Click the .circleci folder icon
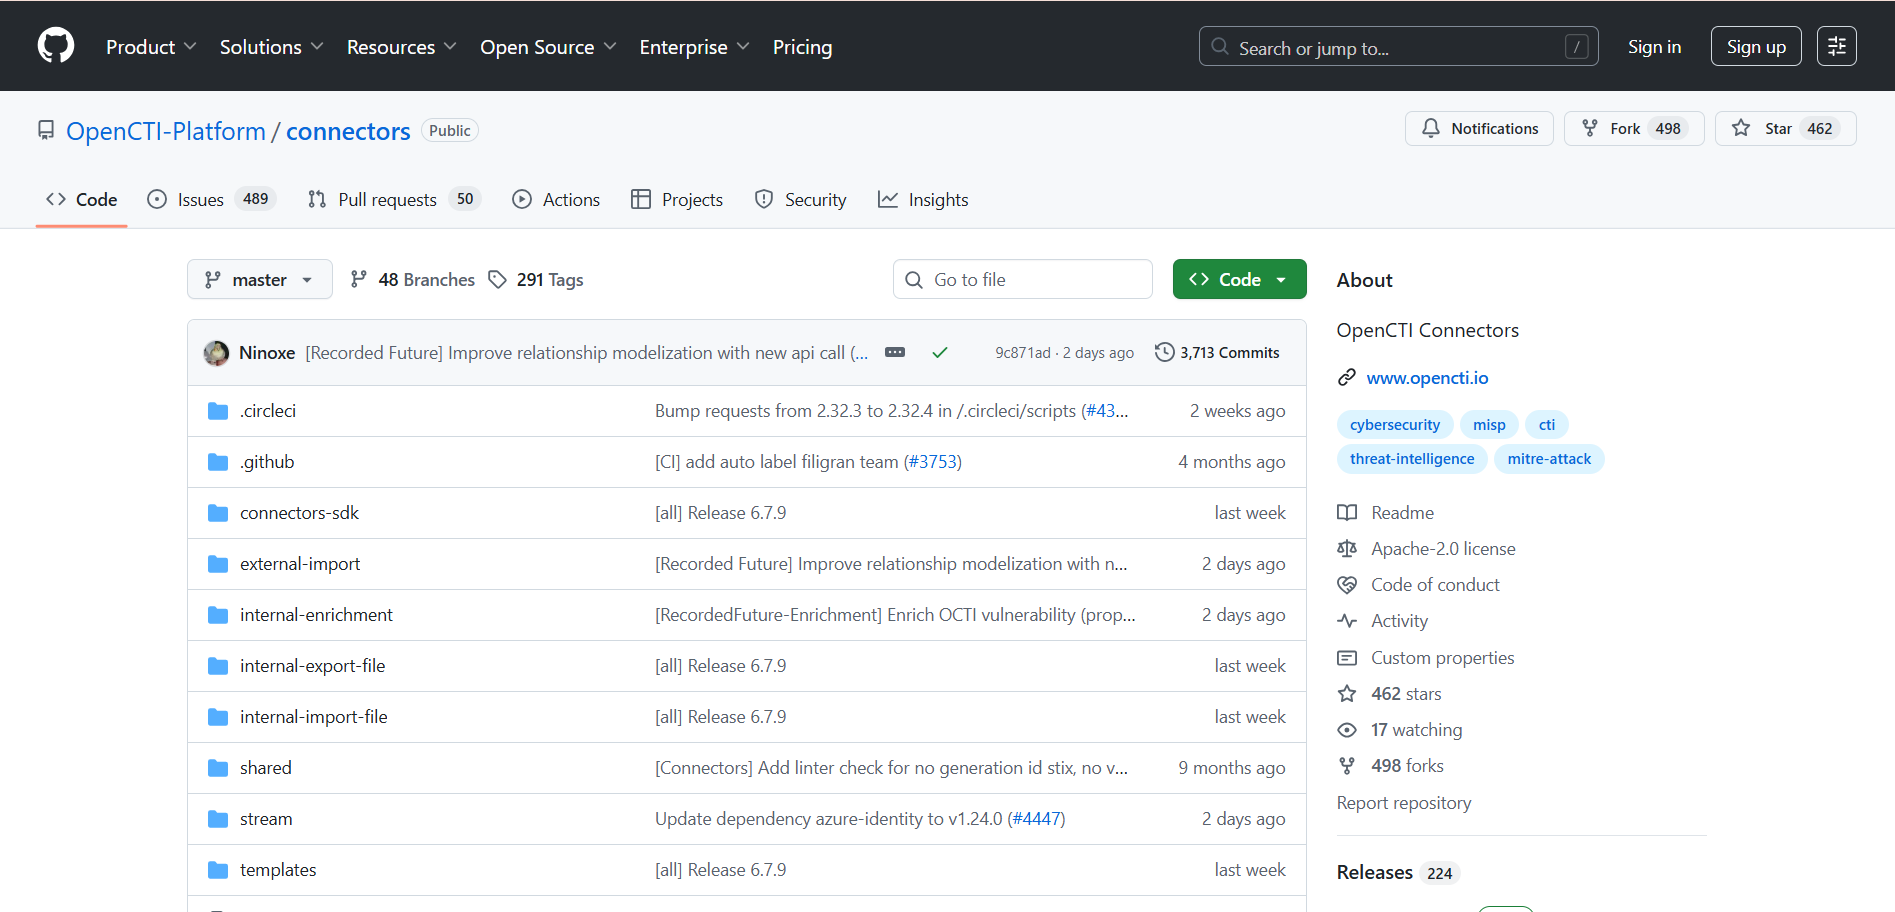This screenshot has width=1895, height=912. [218, 411]
